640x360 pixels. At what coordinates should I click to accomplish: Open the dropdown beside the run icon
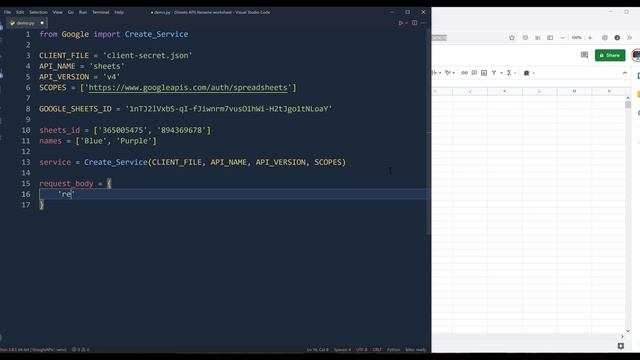[407, 23]
